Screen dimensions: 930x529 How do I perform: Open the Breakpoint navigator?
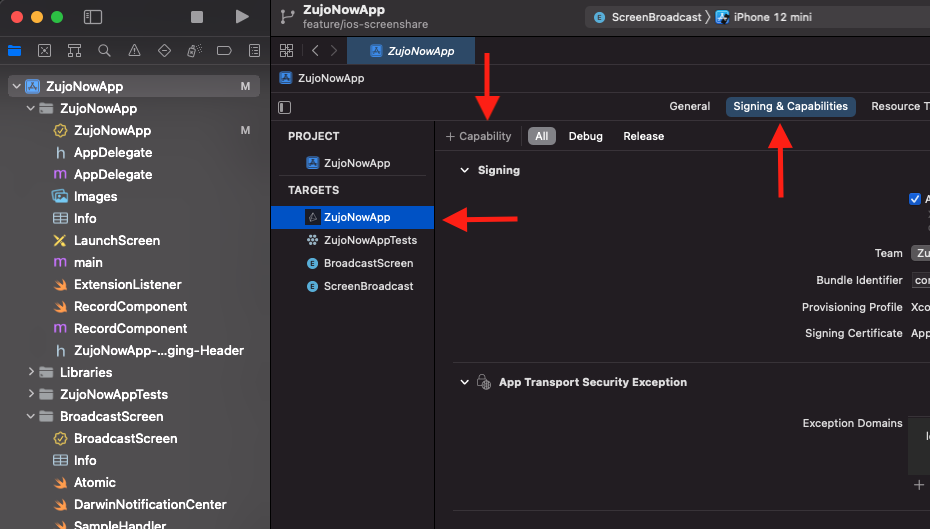point(224,51)
